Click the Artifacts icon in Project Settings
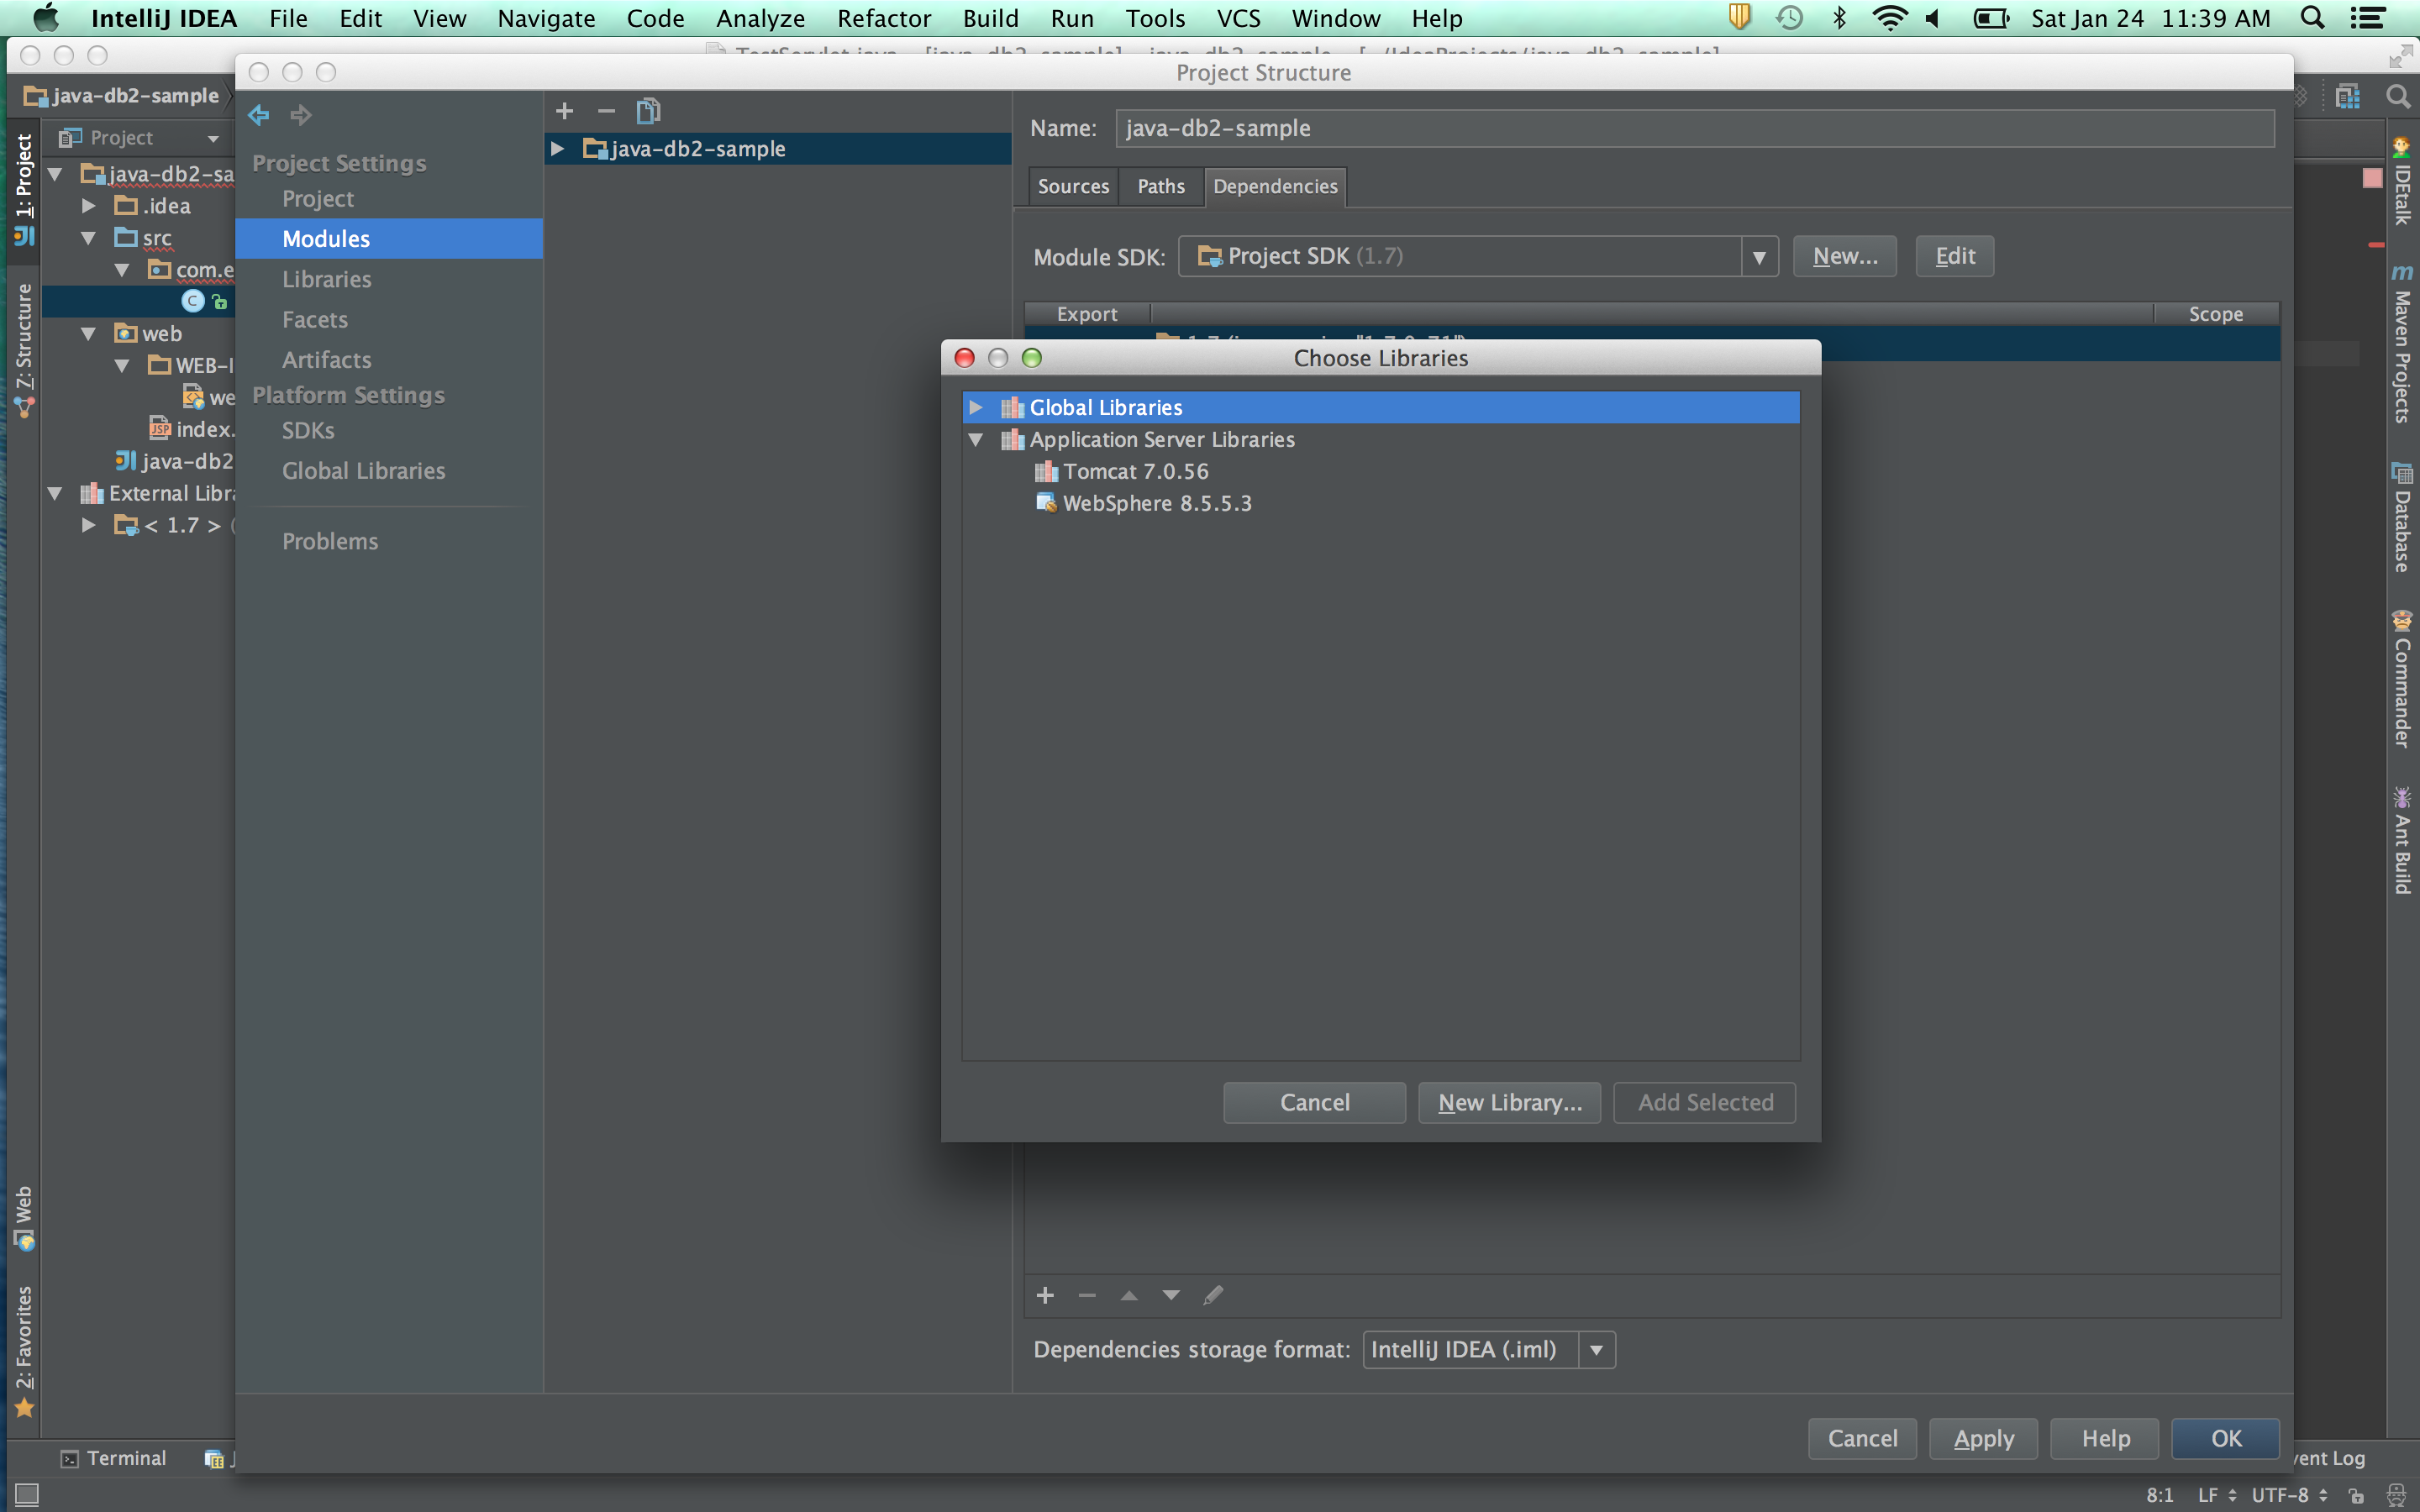Image resolution: width=2420 pixels, height=1512 pixels. coord(326,359)
